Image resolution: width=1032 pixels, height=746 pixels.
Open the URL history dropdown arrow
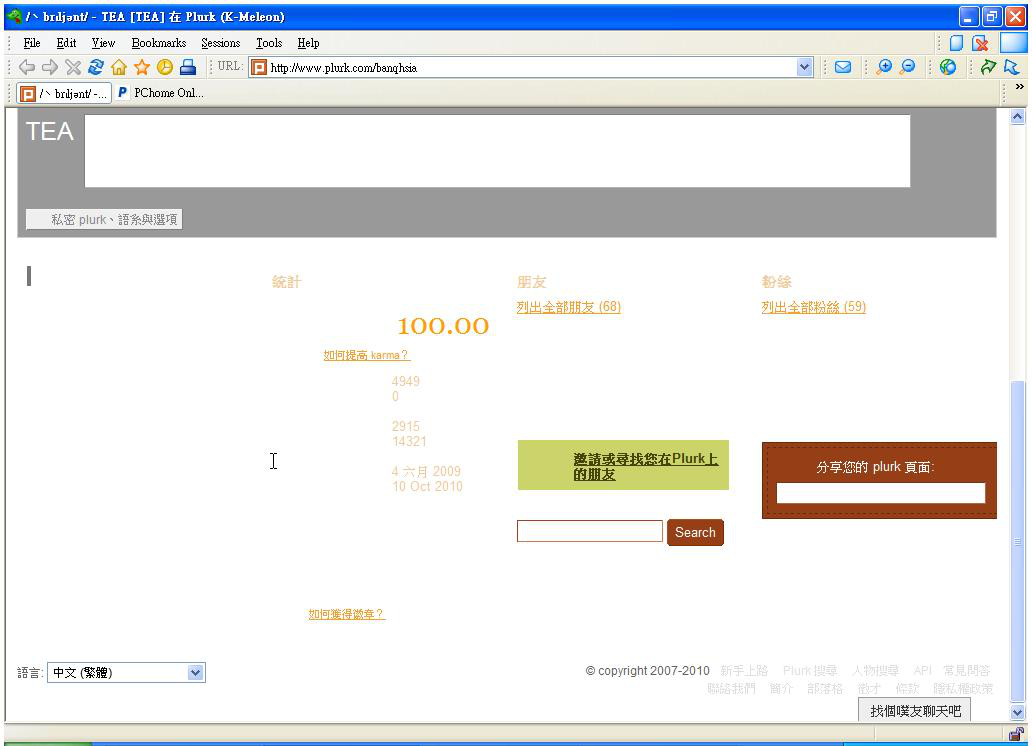(804, 67)
